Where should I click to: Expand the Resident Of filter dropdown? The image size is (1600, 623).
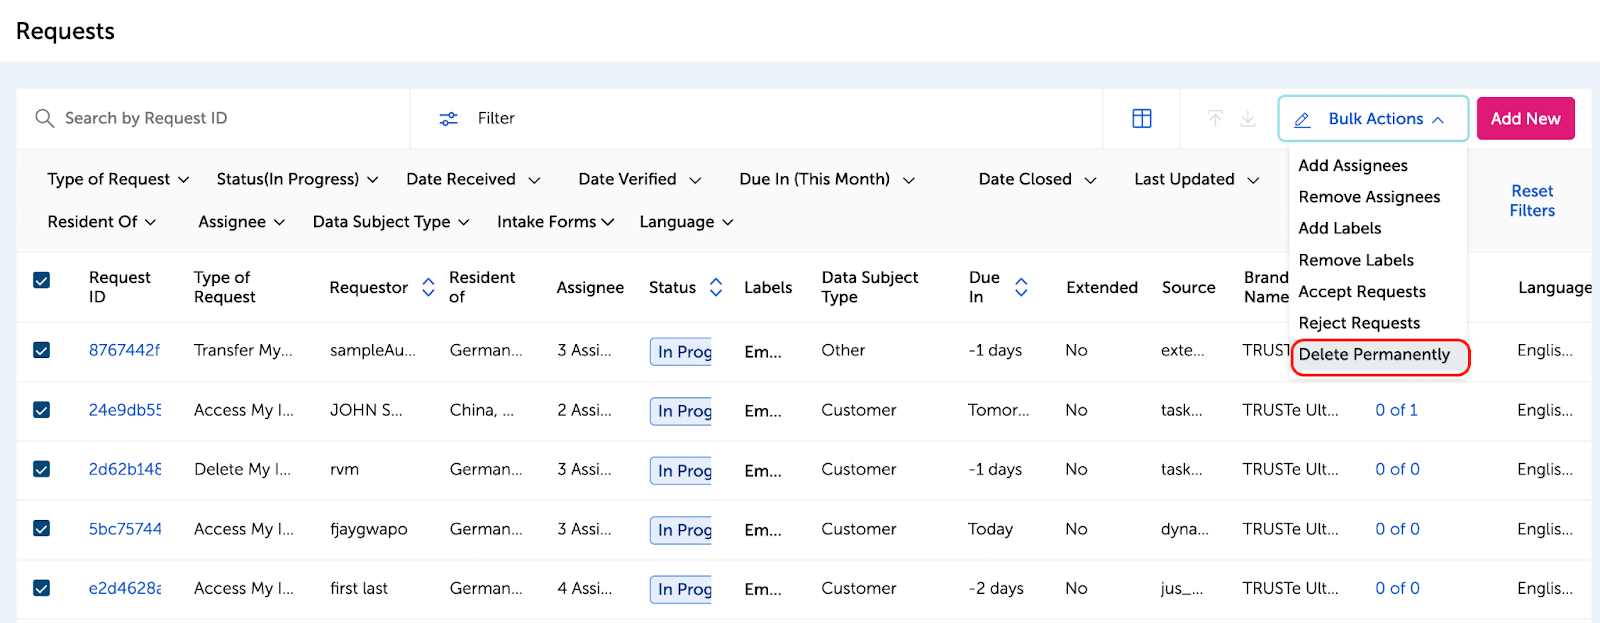tap(101, 222)
